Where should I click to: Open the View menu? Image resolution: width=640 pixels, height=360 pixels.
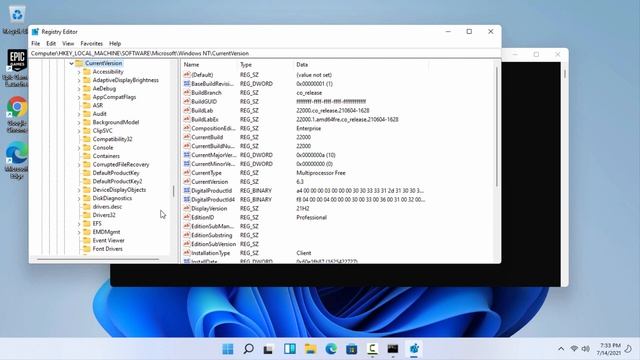(x=68, y=43)
